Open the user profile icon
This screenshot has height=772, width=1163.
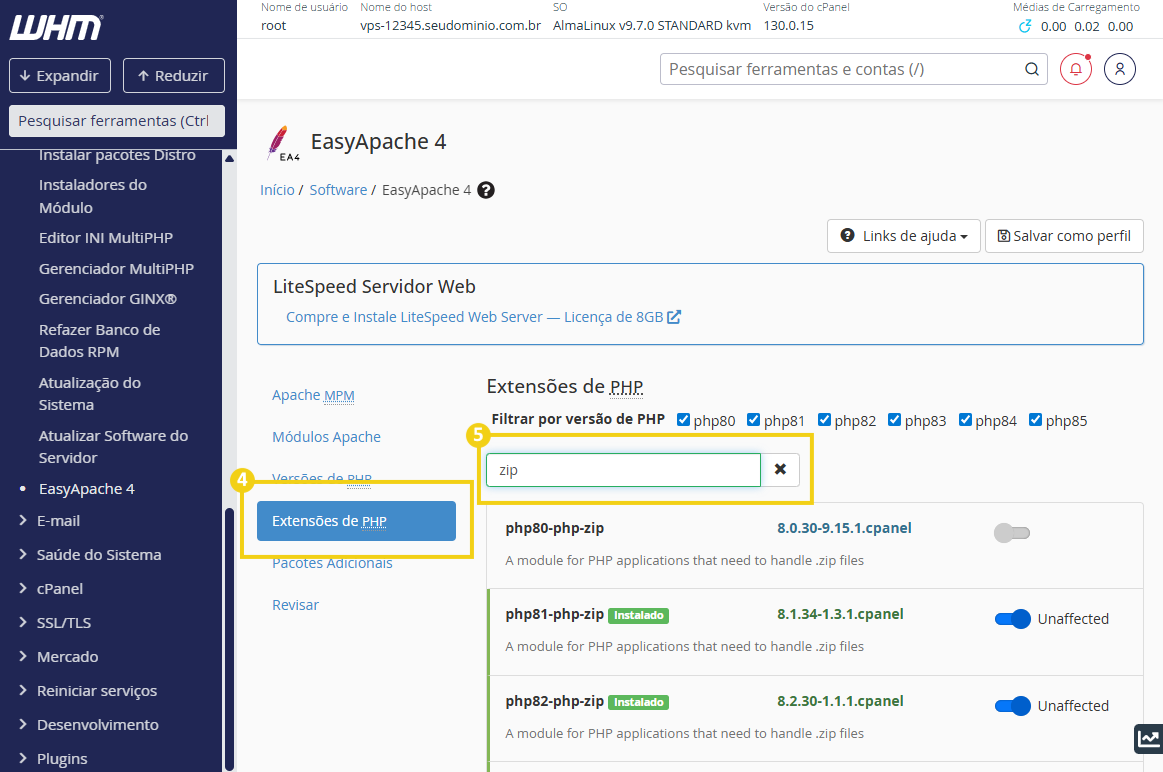(x=1119, y=68)
